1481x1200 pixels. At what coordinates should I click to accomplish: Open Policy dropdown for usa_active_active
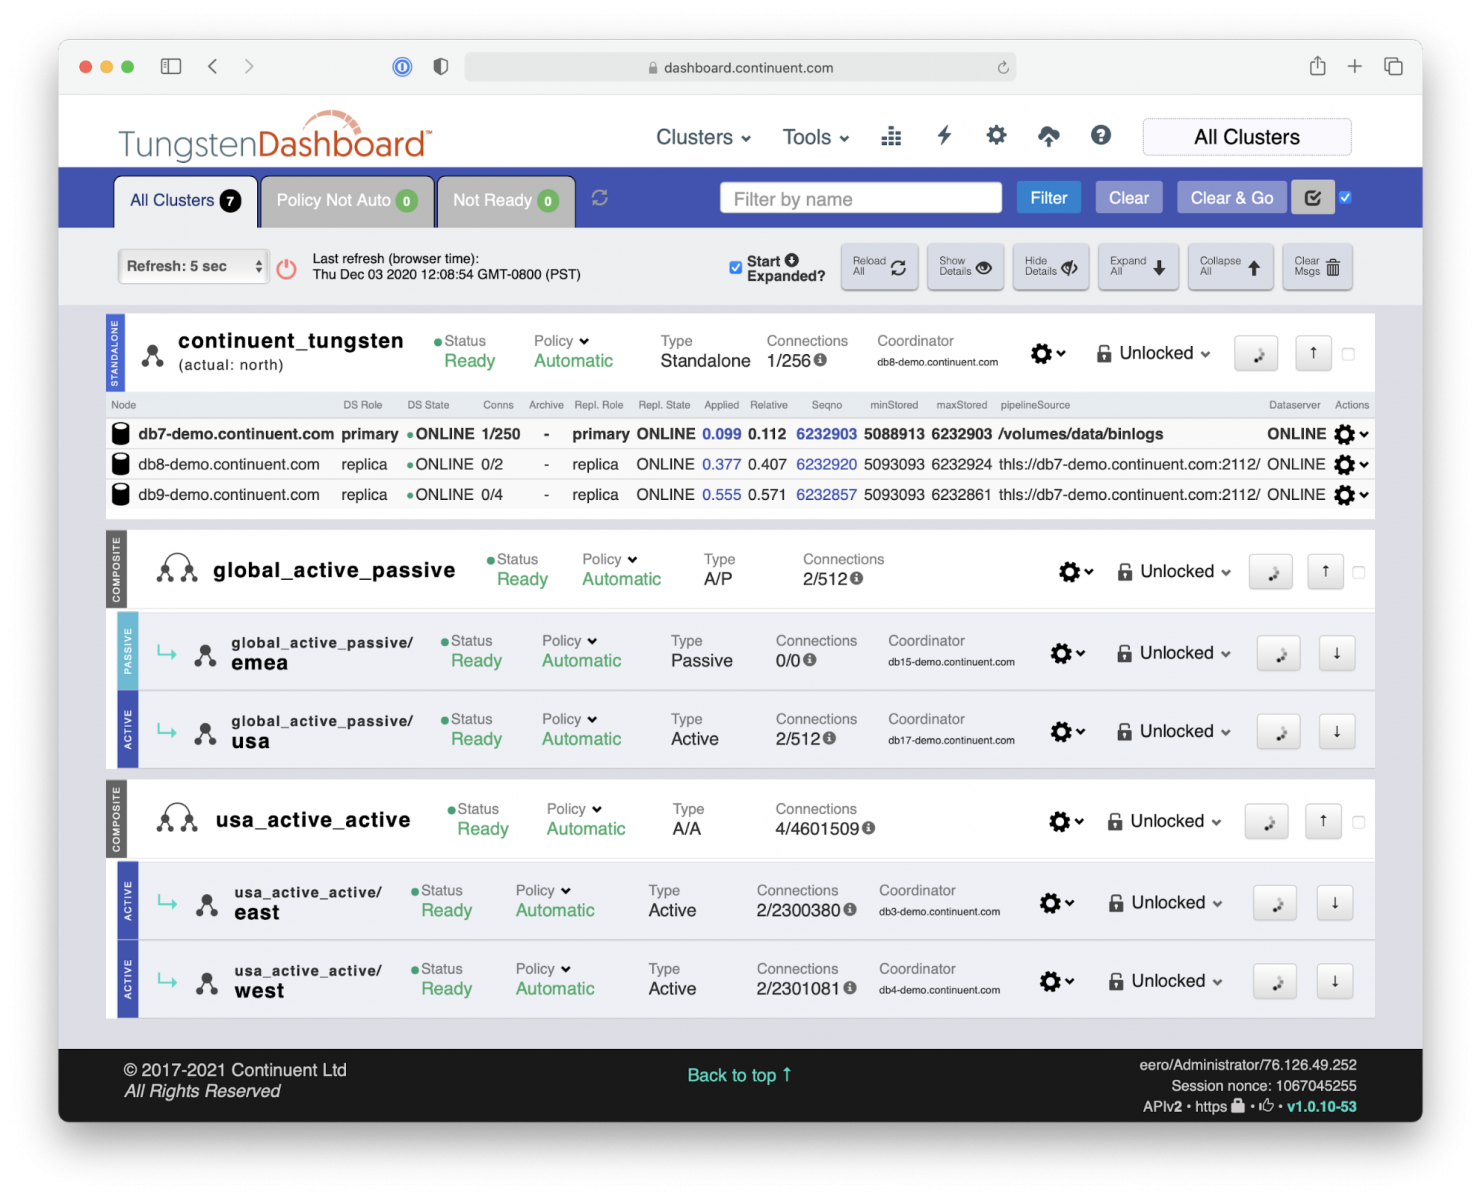(574, 809)
